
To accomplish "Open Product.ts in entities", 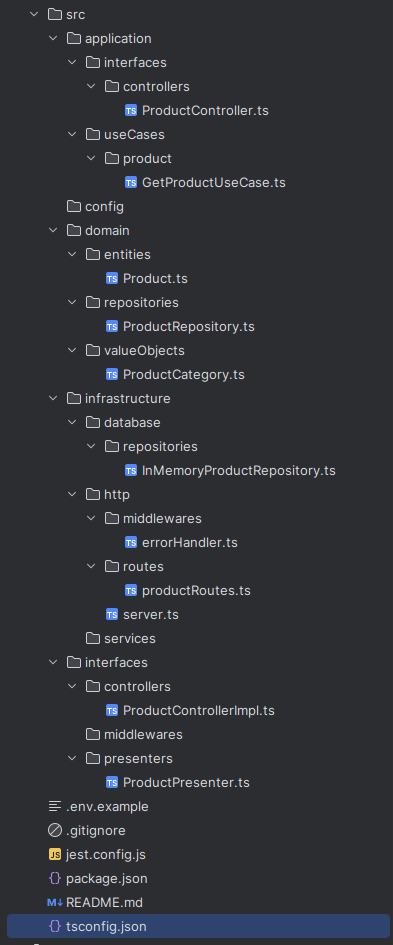I will [155, 278].
